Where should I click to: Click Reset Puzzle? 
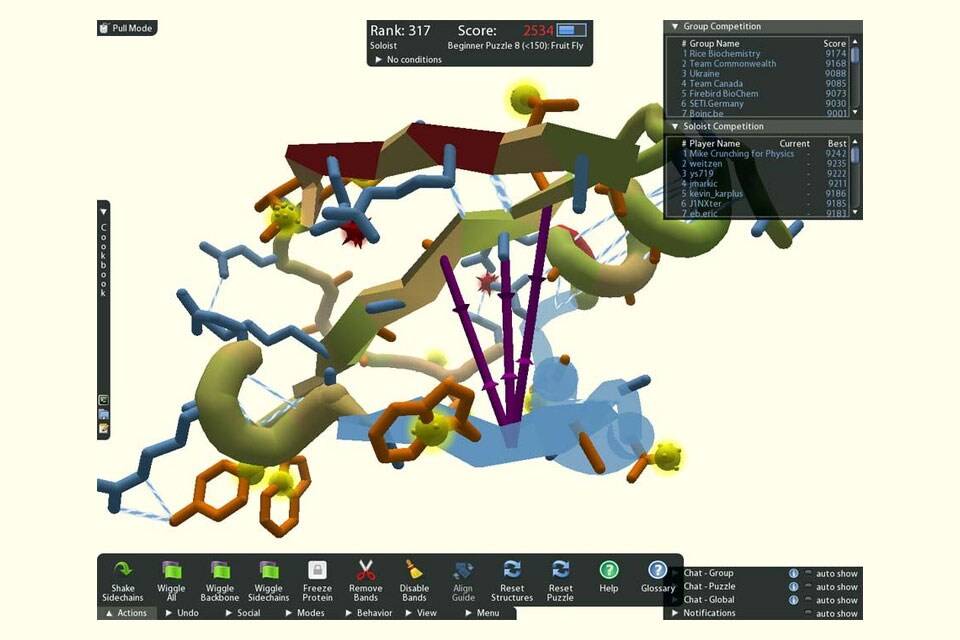click(x=560, y=581)
